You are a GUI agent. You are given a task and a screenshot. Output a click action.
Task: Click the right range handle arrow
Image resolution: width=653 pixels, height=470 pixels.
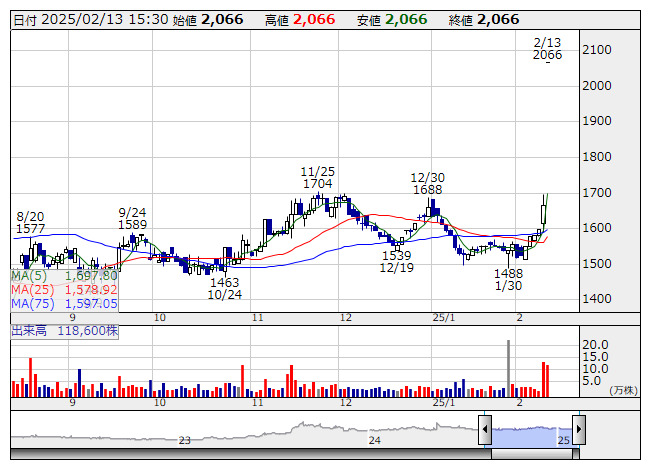click(x=579, y=429)
